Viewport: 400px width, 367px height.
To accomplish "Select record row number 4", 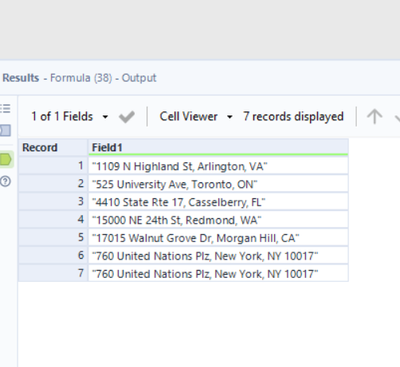I will click(x=53, y=220).
